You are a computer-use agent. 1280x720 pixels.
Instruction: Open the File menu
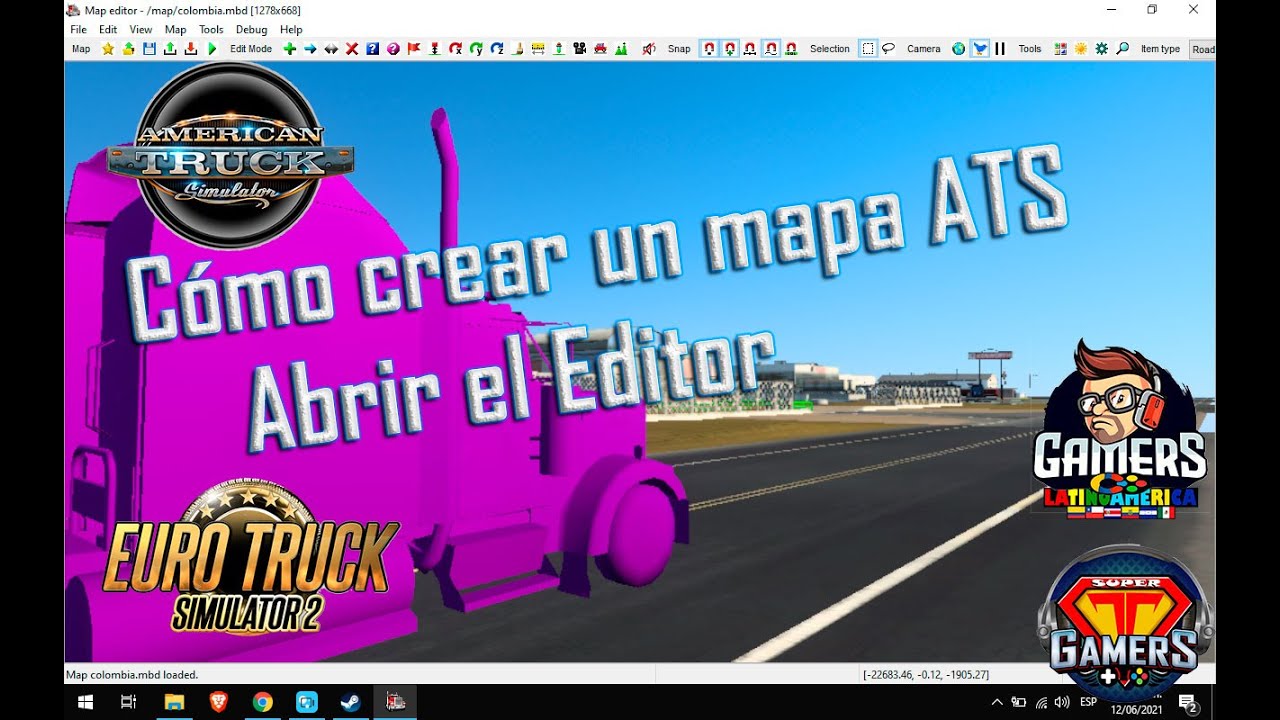coord(78,30)
